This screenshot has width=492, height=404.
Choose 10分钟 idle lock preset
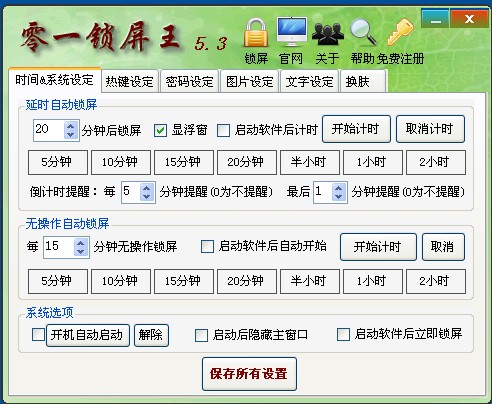[x=121, y=281]
